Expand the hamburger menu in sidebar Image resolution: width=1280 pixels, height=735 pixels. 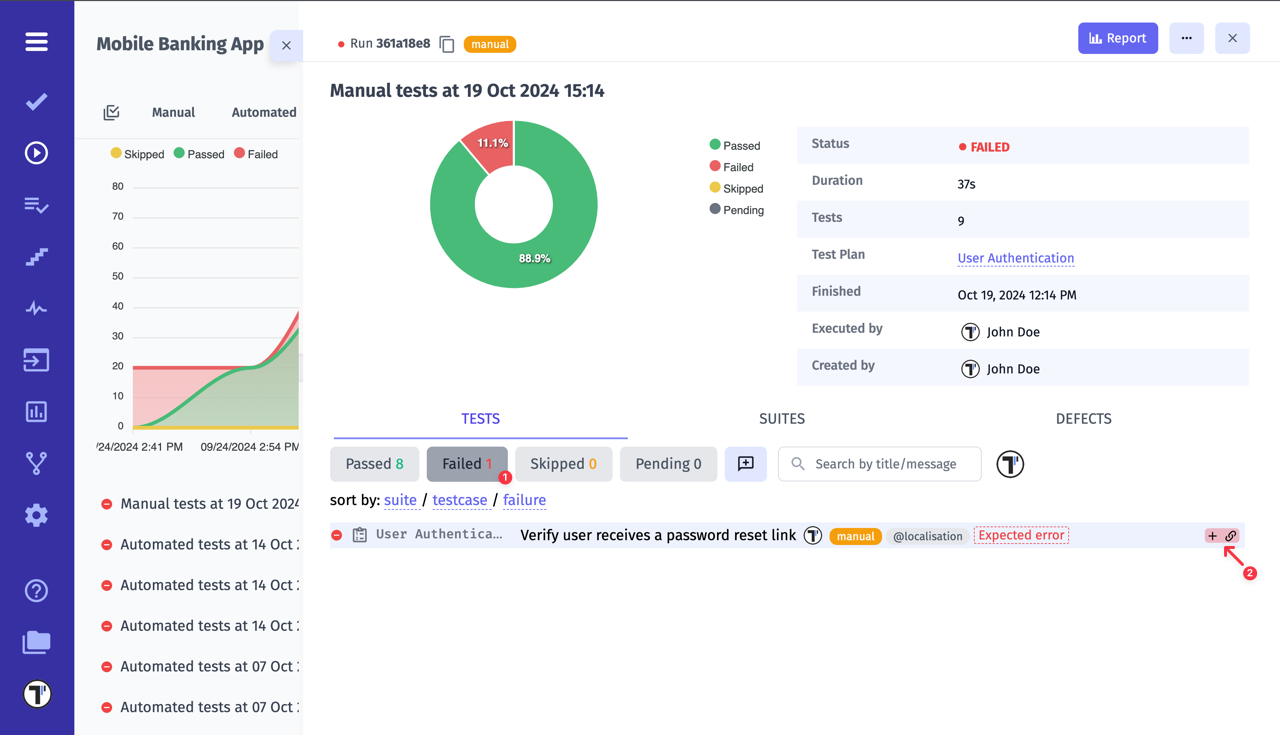[x=36, y=42]
